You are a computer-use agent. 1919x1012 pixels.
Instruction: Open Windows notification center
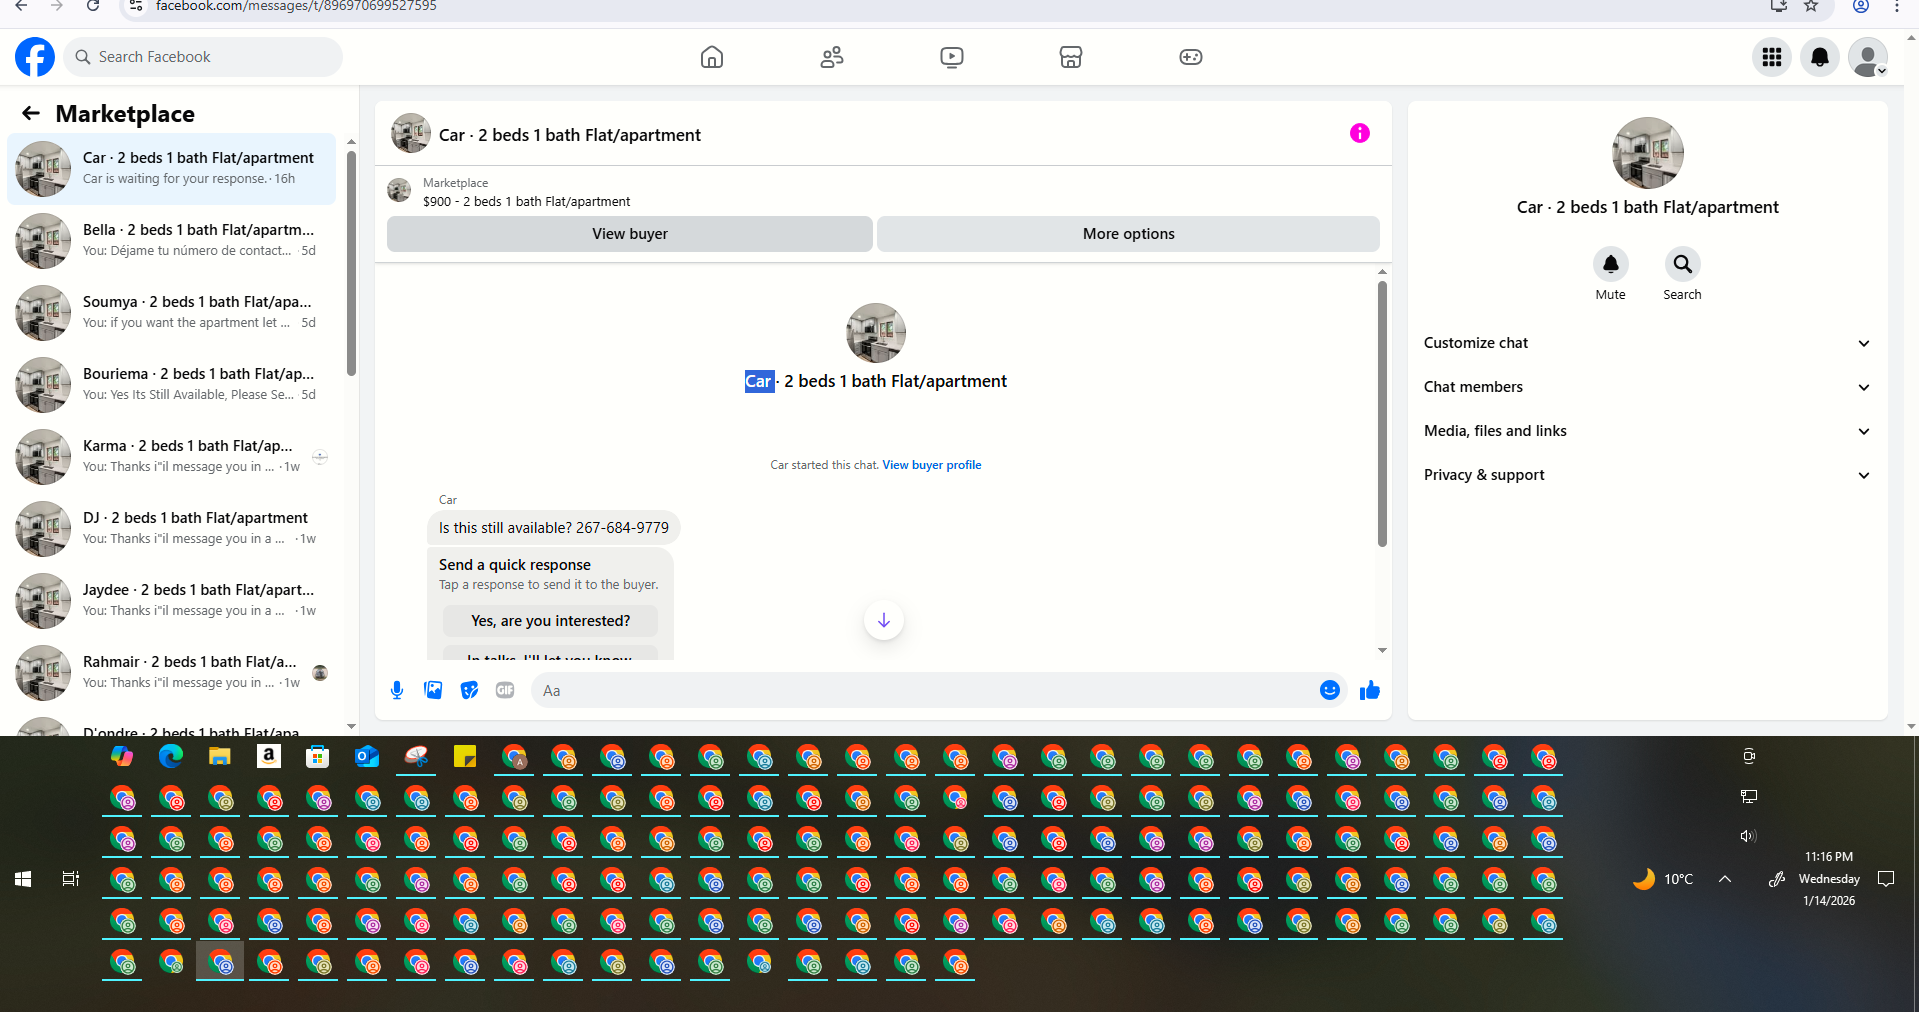pyautogui.click(x=1886, y=879)
